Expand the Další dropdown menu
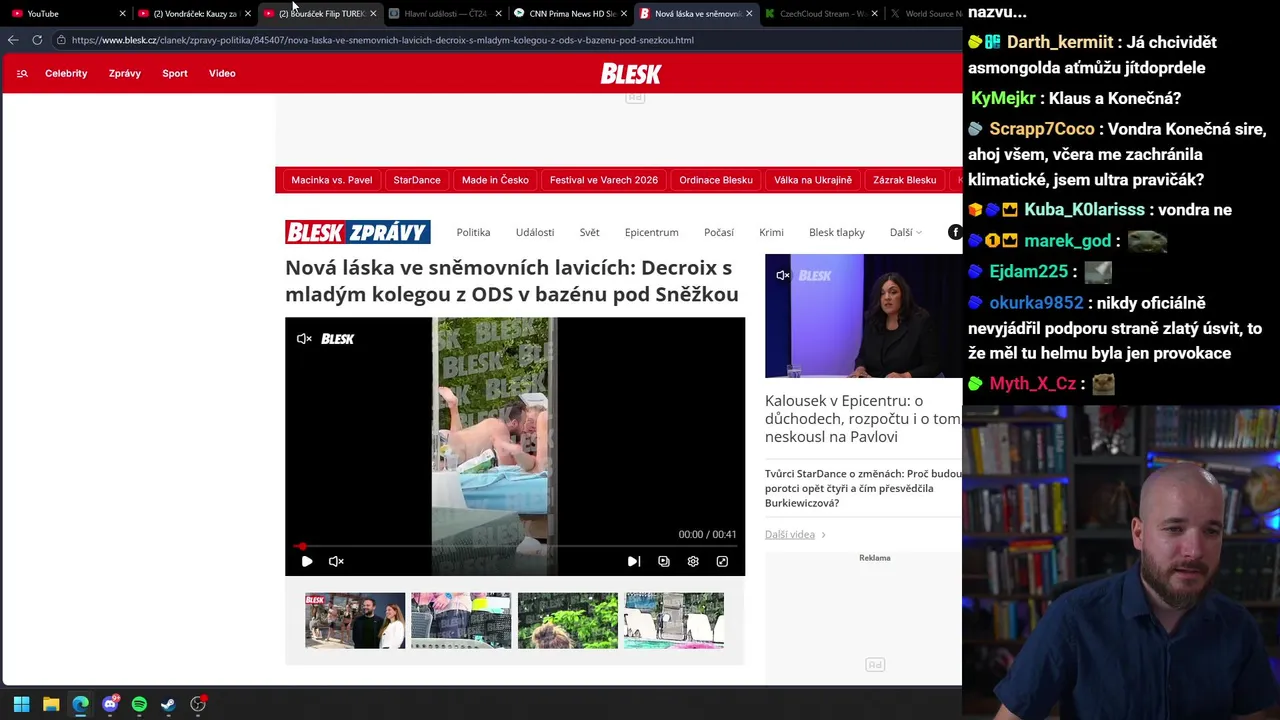The image size is (1280, 720). point(905,232)
